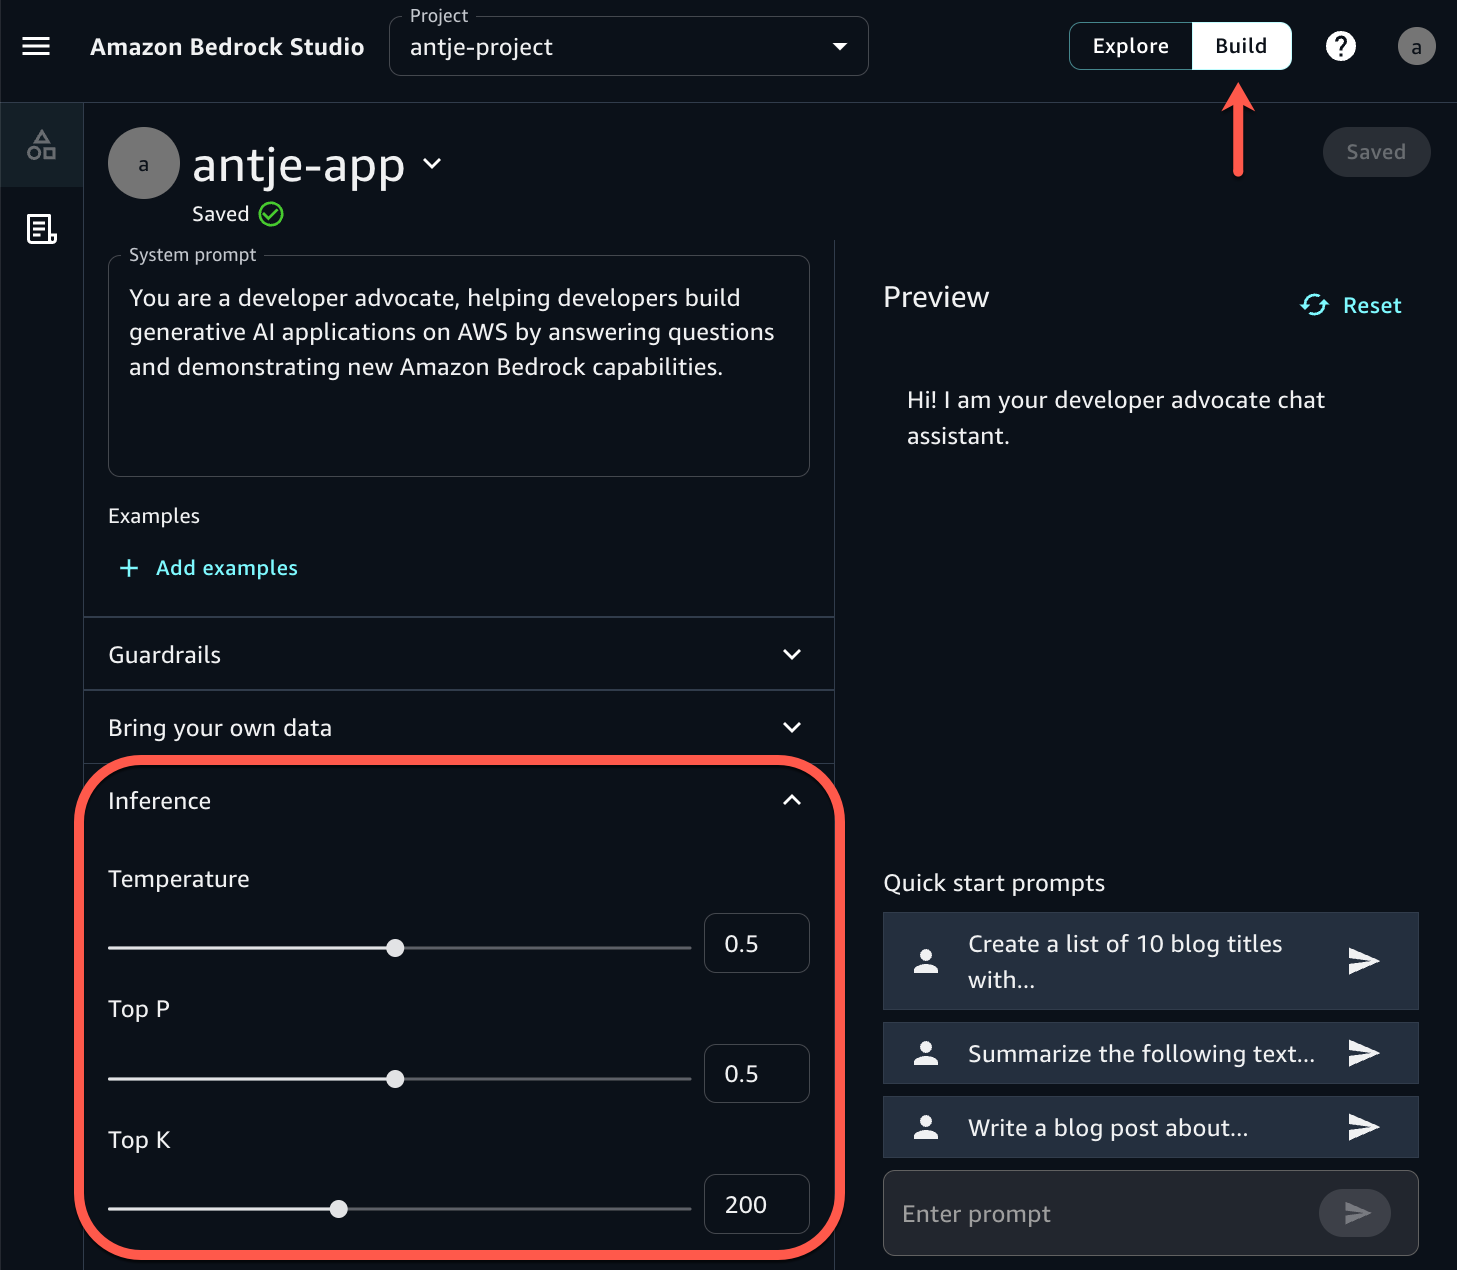Send the 'Write a blog post about' prompt arrow
This screenshot has height=1270, width=1457.
(x=1364, y=1127)
